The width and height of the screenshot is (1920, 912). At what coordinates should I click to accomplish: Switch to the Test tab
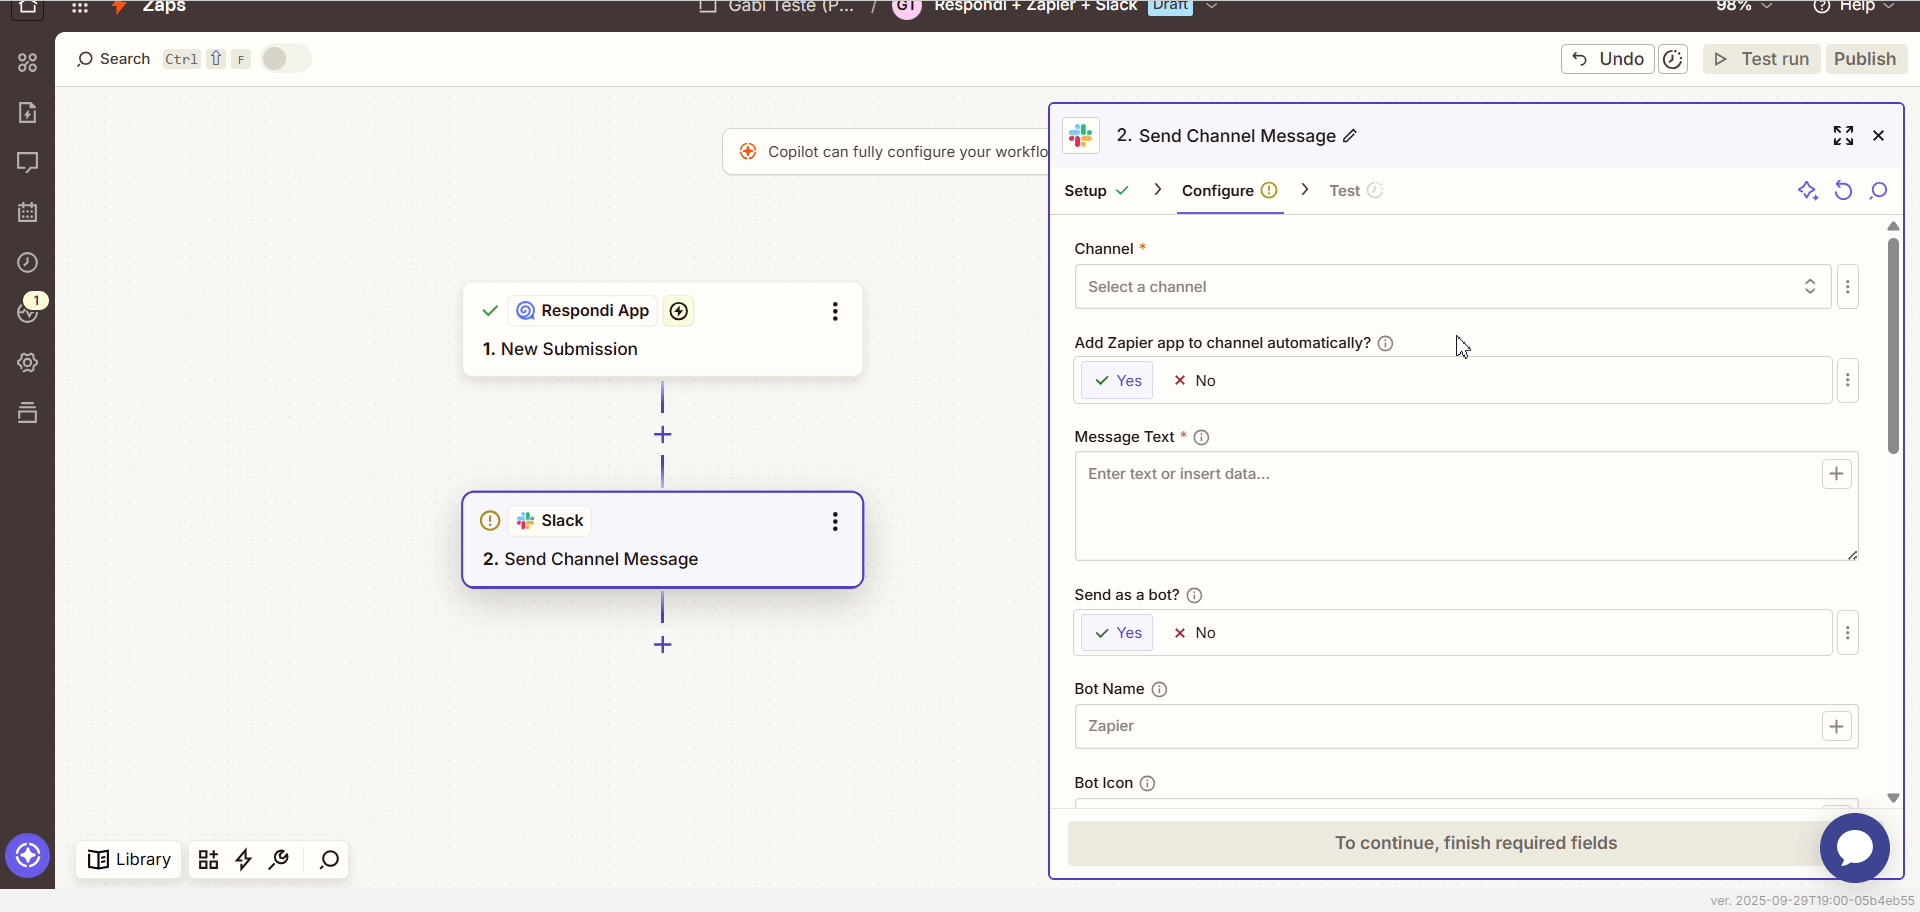[1356, 191]
